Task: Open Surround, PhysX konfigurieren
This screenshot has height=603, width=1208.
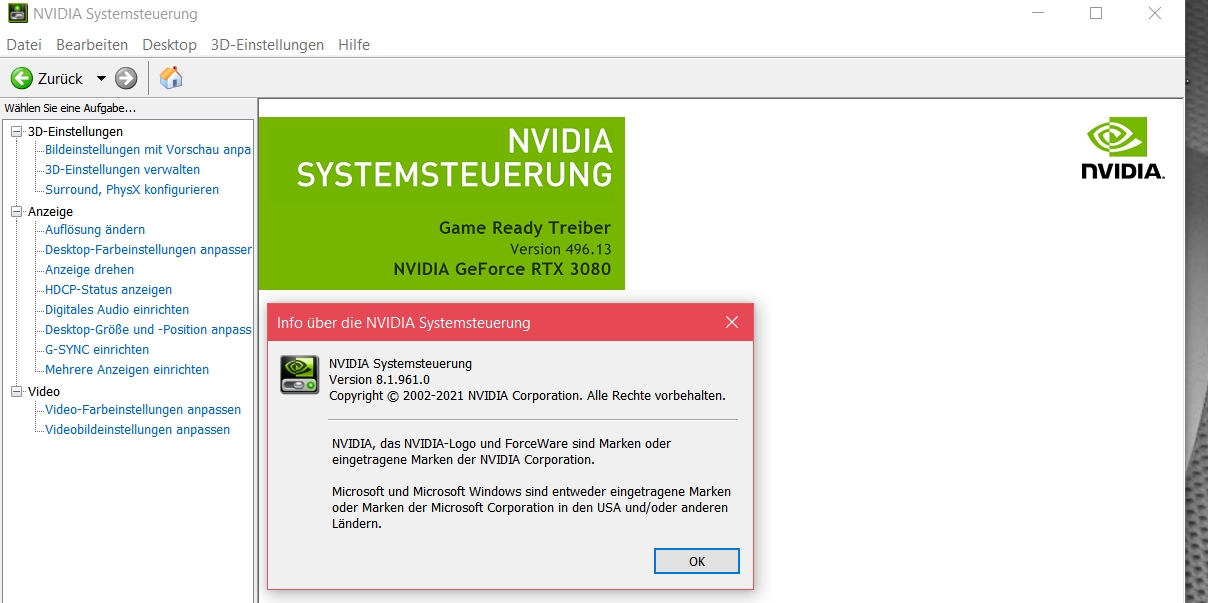Action: click(x=132, y=190)
